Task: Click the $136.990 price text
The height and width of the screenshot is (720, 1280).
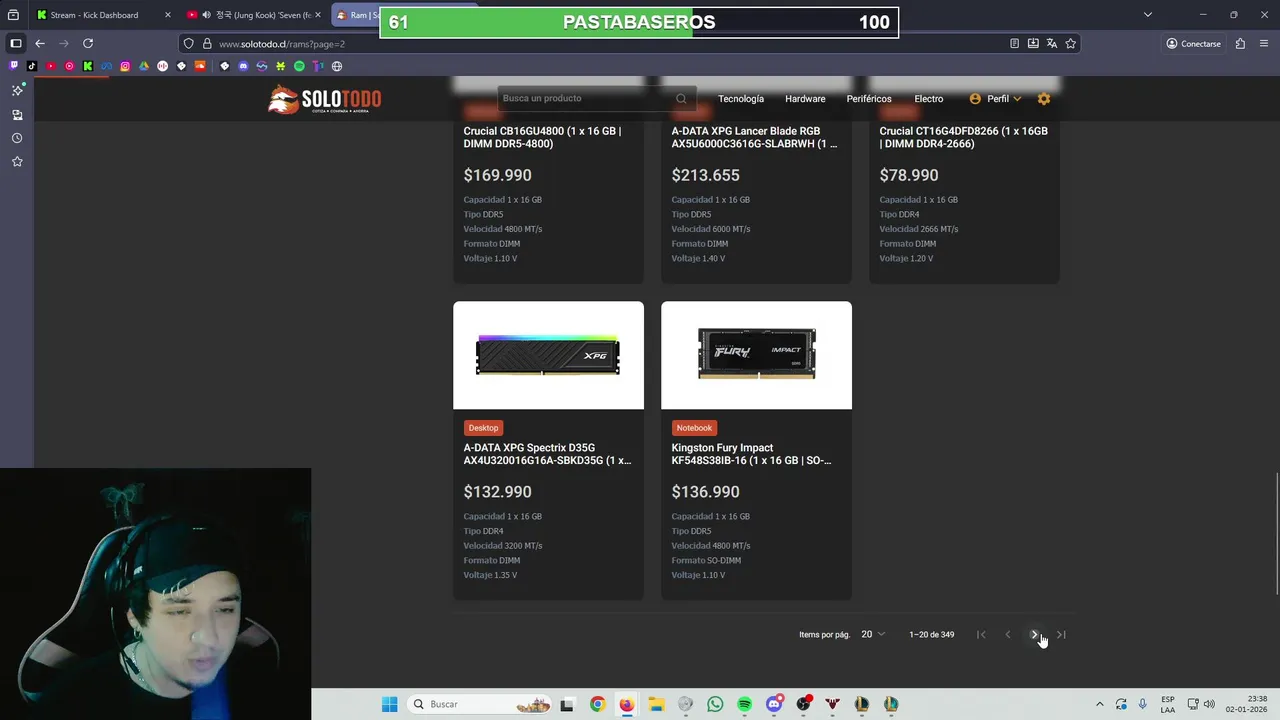Action: click(x=705, y=492)
